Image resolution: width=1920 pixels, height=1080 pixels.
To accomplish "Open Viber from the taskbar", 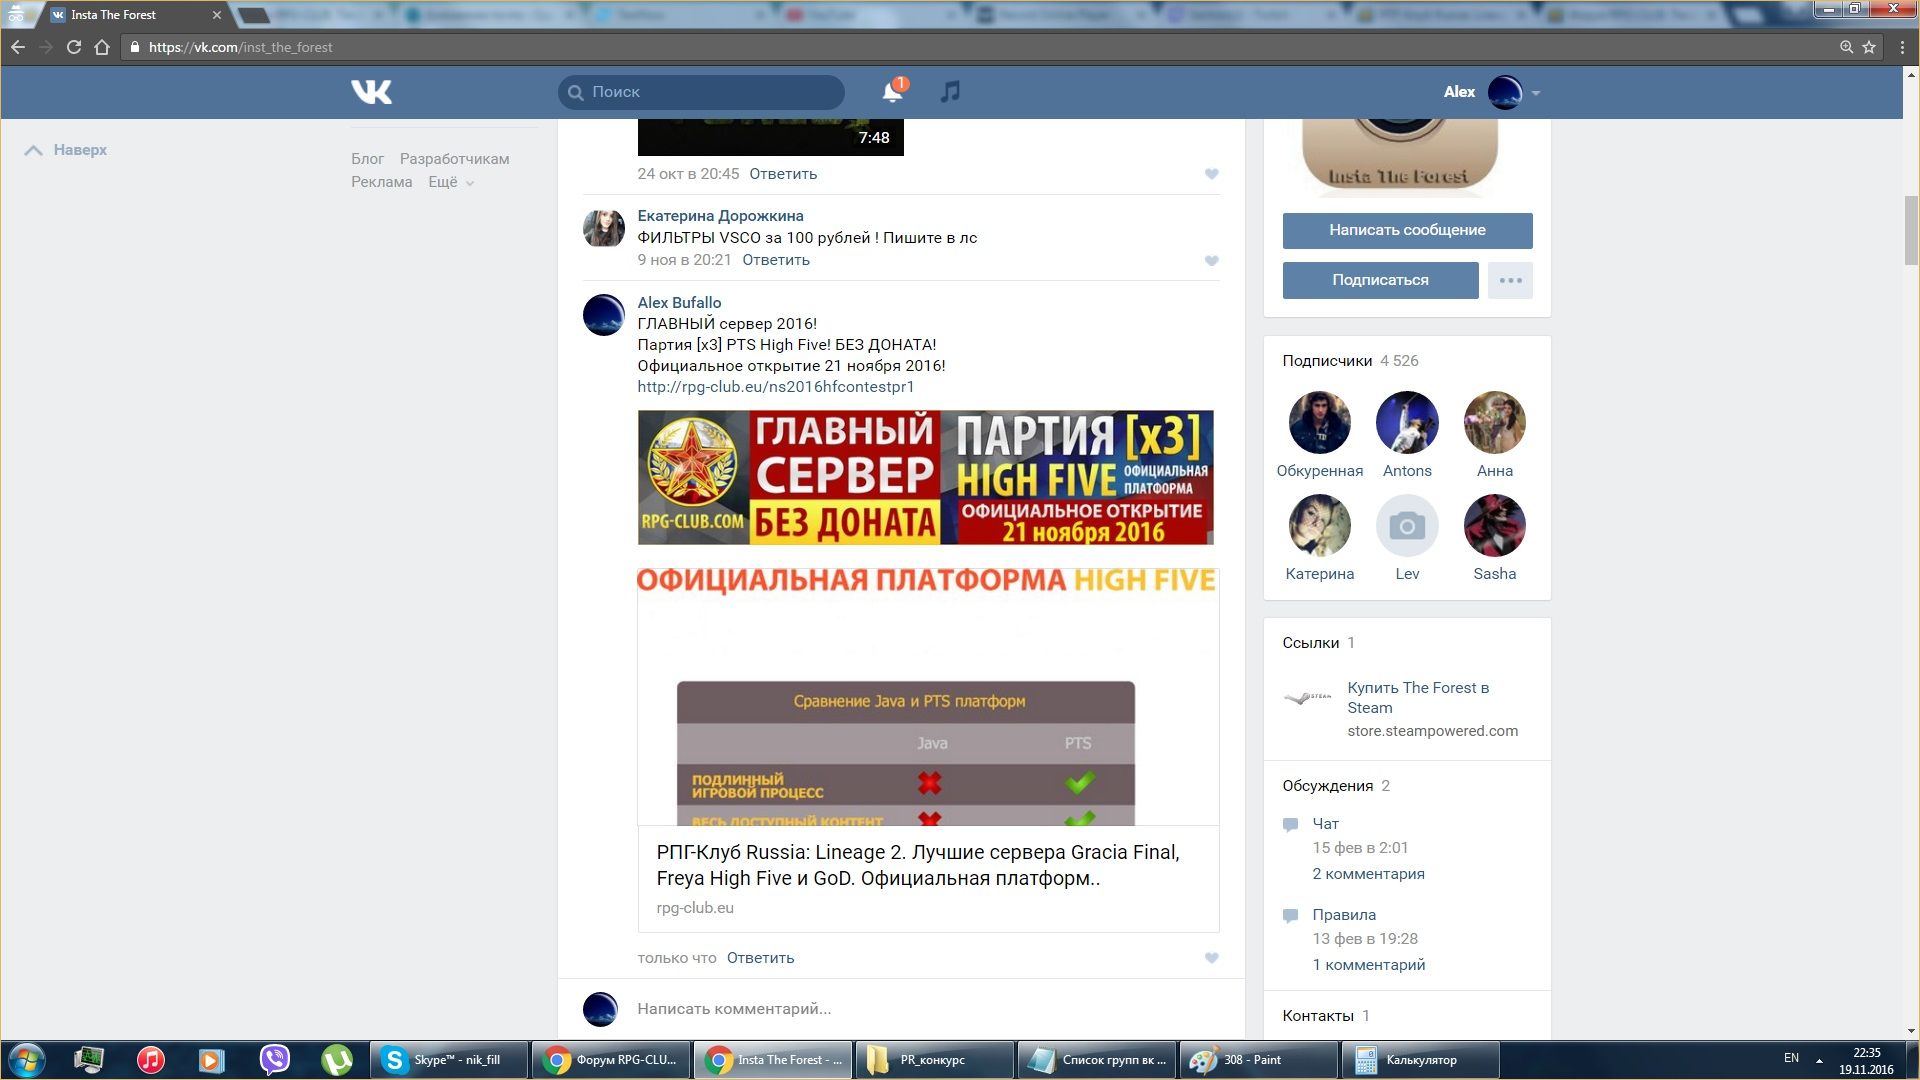I will (274, 1059).
